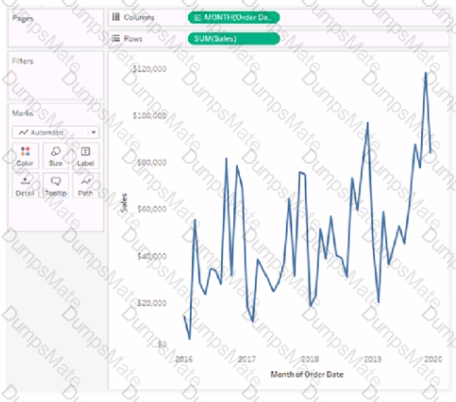Click the Rows shelf icon
The width and height of the screenshot is (456, 402).
pos(116,38)
